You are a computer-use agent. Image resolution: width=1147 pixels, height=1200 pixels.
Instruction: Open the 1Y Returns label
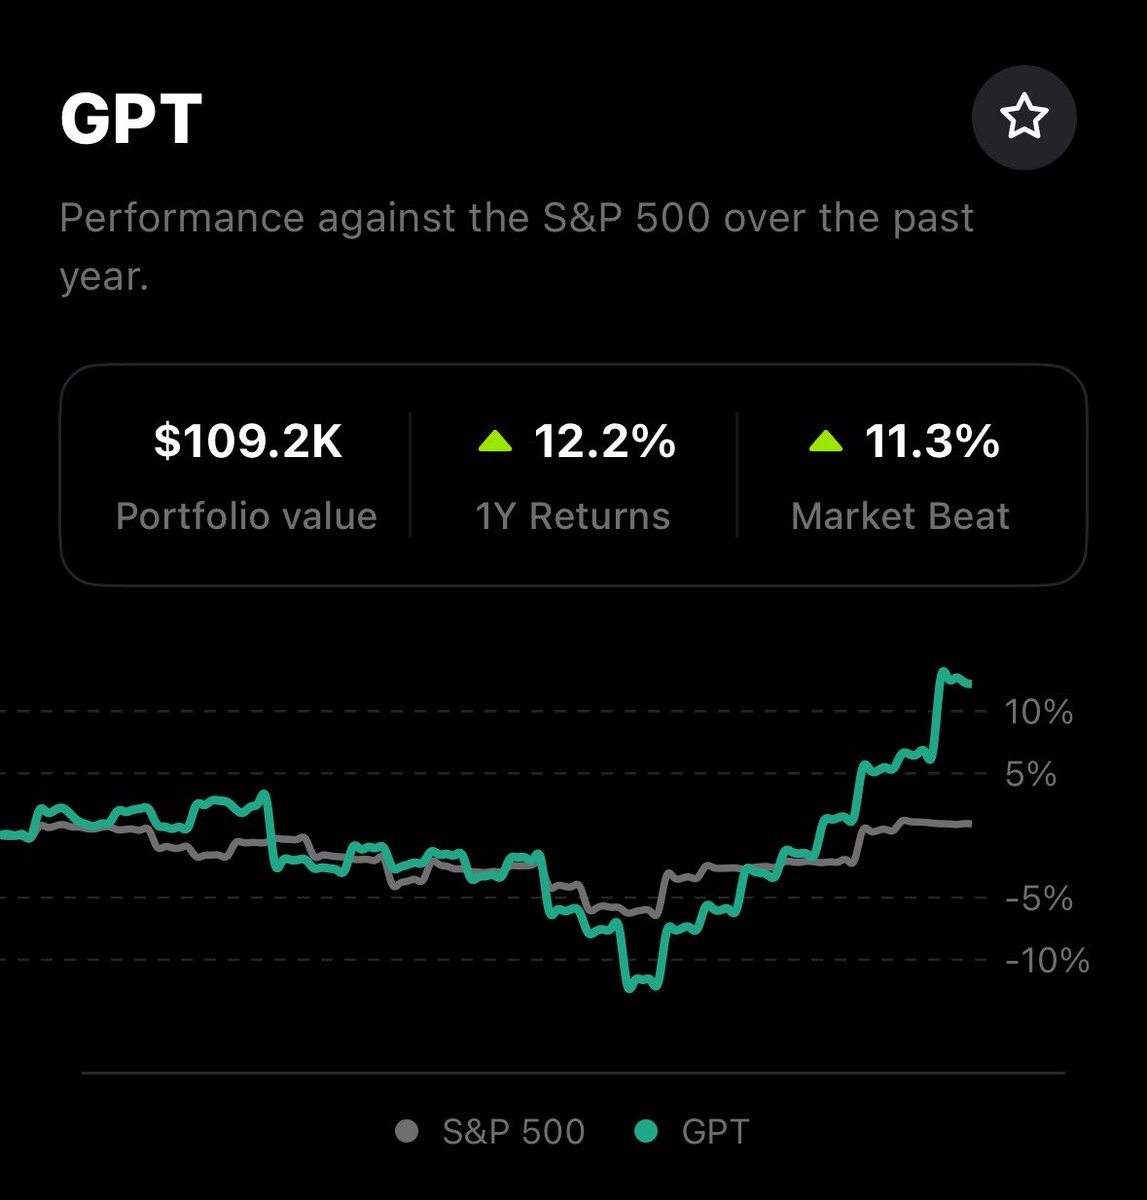click(572, 516)
